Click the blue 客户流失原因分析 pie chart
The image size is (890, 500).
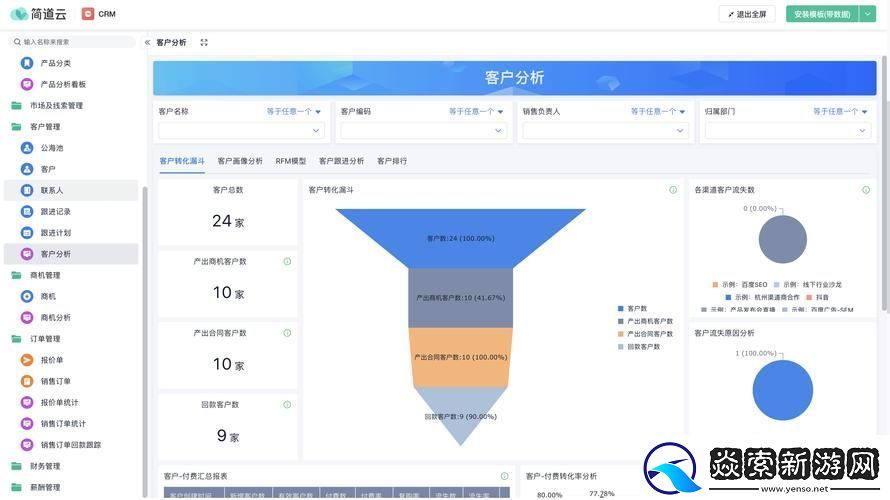[x=783, y=390]
